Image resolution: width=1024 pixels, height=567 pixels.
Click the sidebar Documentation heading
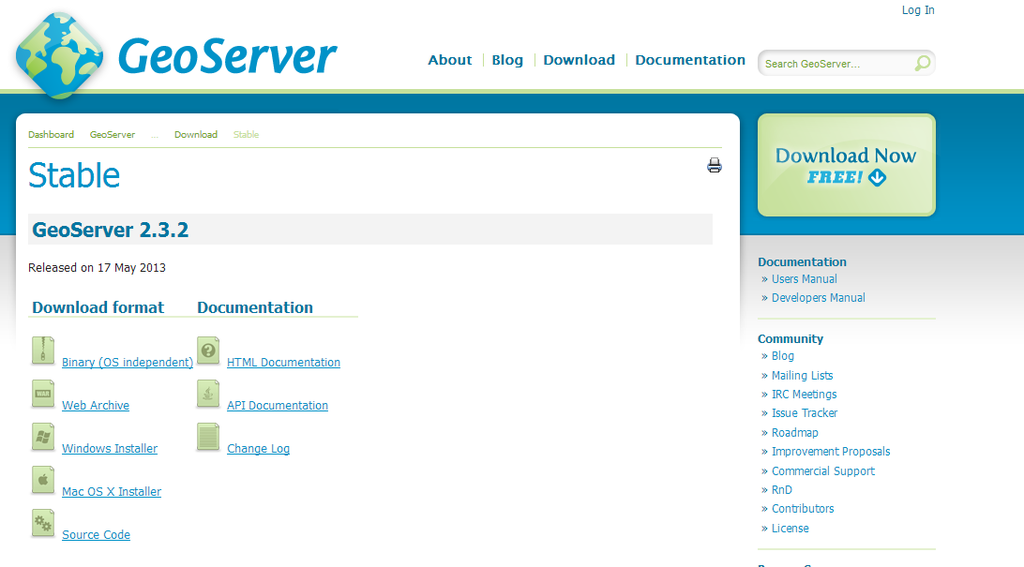802,262
